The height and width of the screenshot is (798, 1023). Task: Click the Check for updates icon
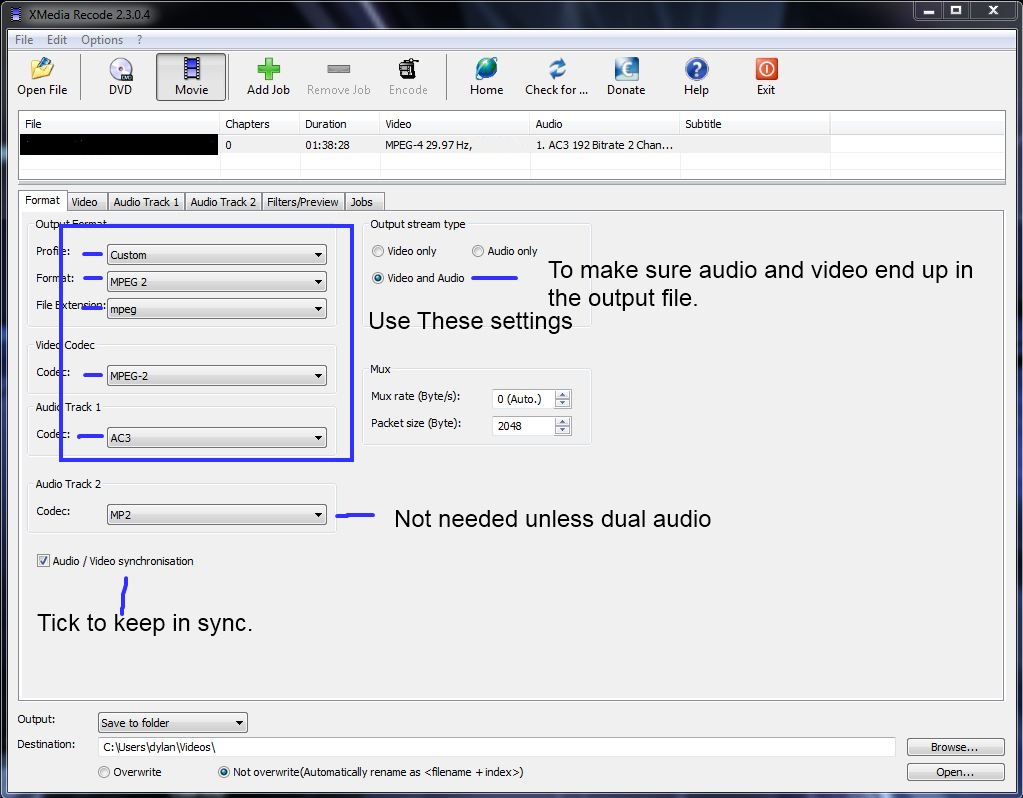557,69
